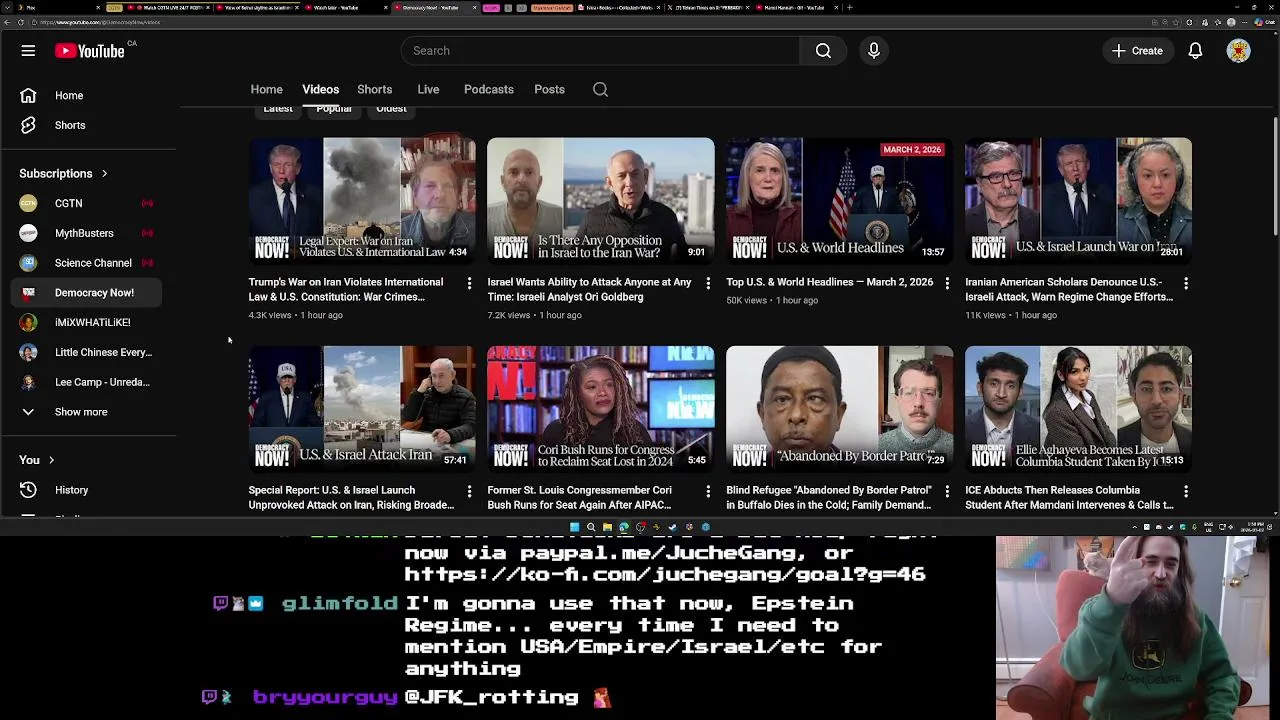The width and height of the screenshot is (1280, 720).
Task: Click the Home icon in sidebar
Action: point(28,96)
